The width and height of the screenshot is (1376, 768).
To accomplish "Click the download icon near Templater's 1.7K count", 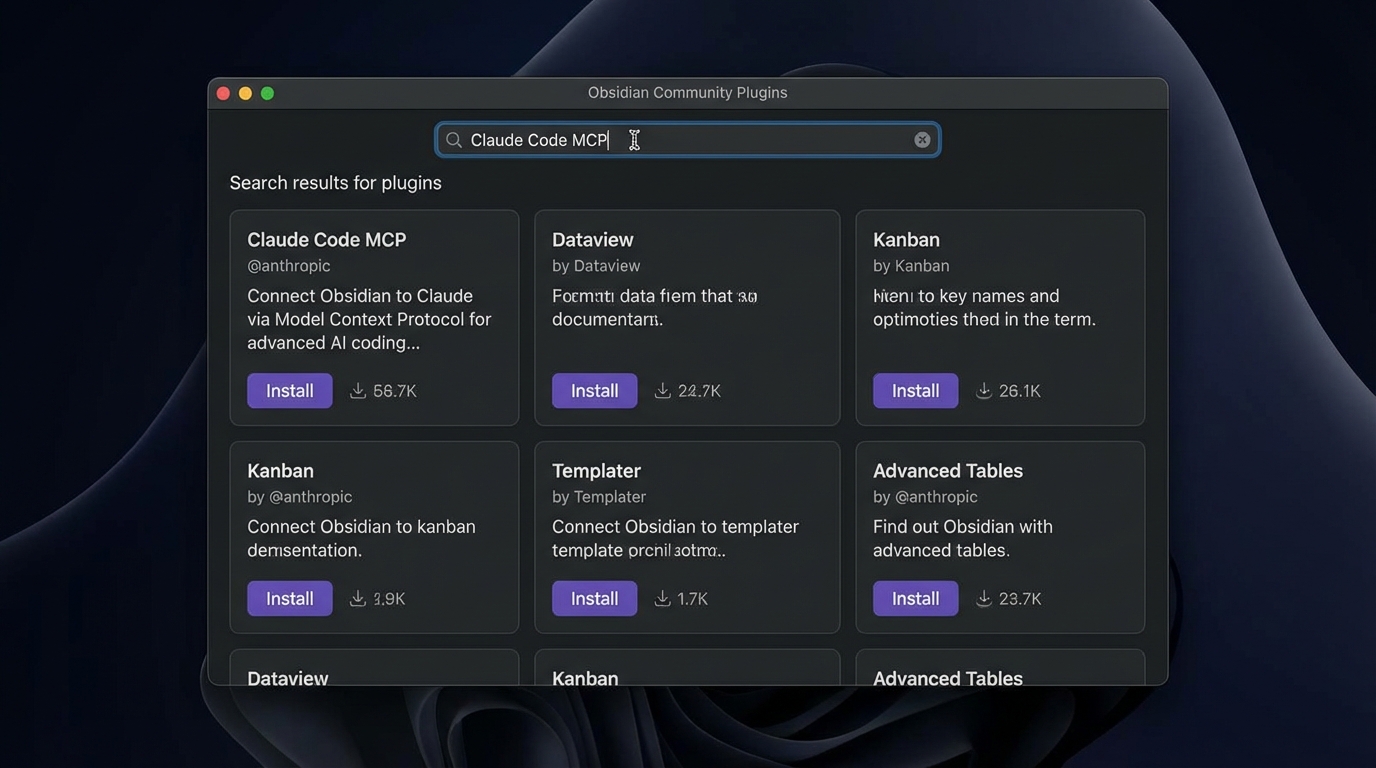I will coord(662,598).
